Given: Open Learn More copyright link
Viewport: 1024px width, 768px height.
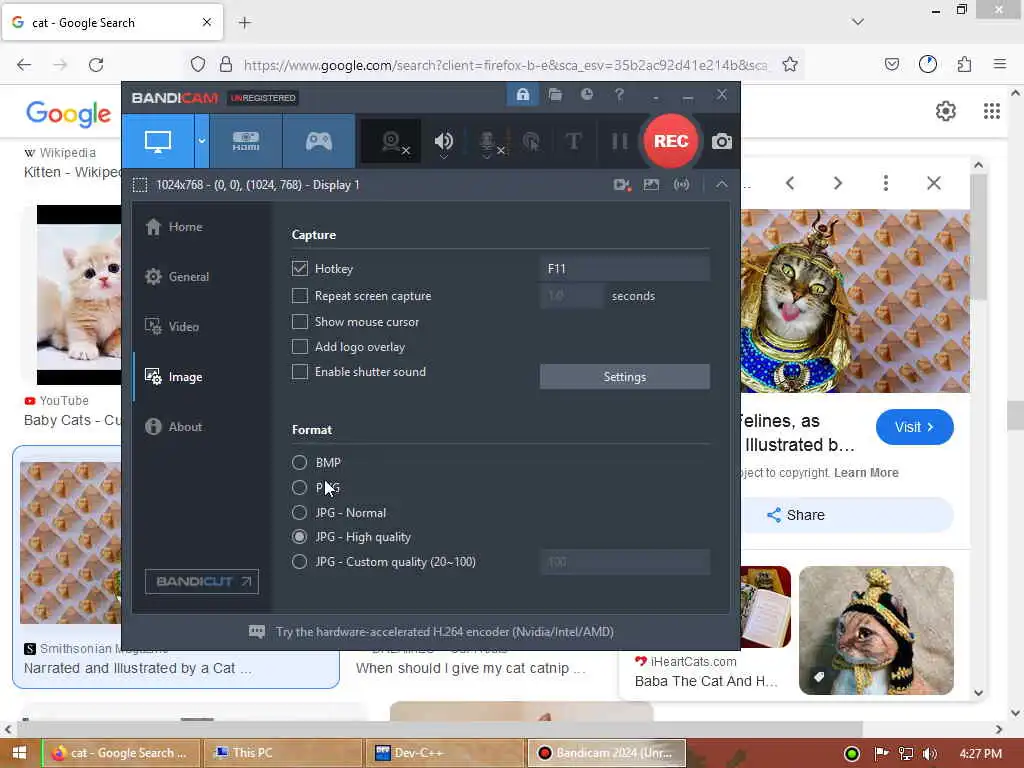Looking at the screenshot, I should tap(866, 473).
